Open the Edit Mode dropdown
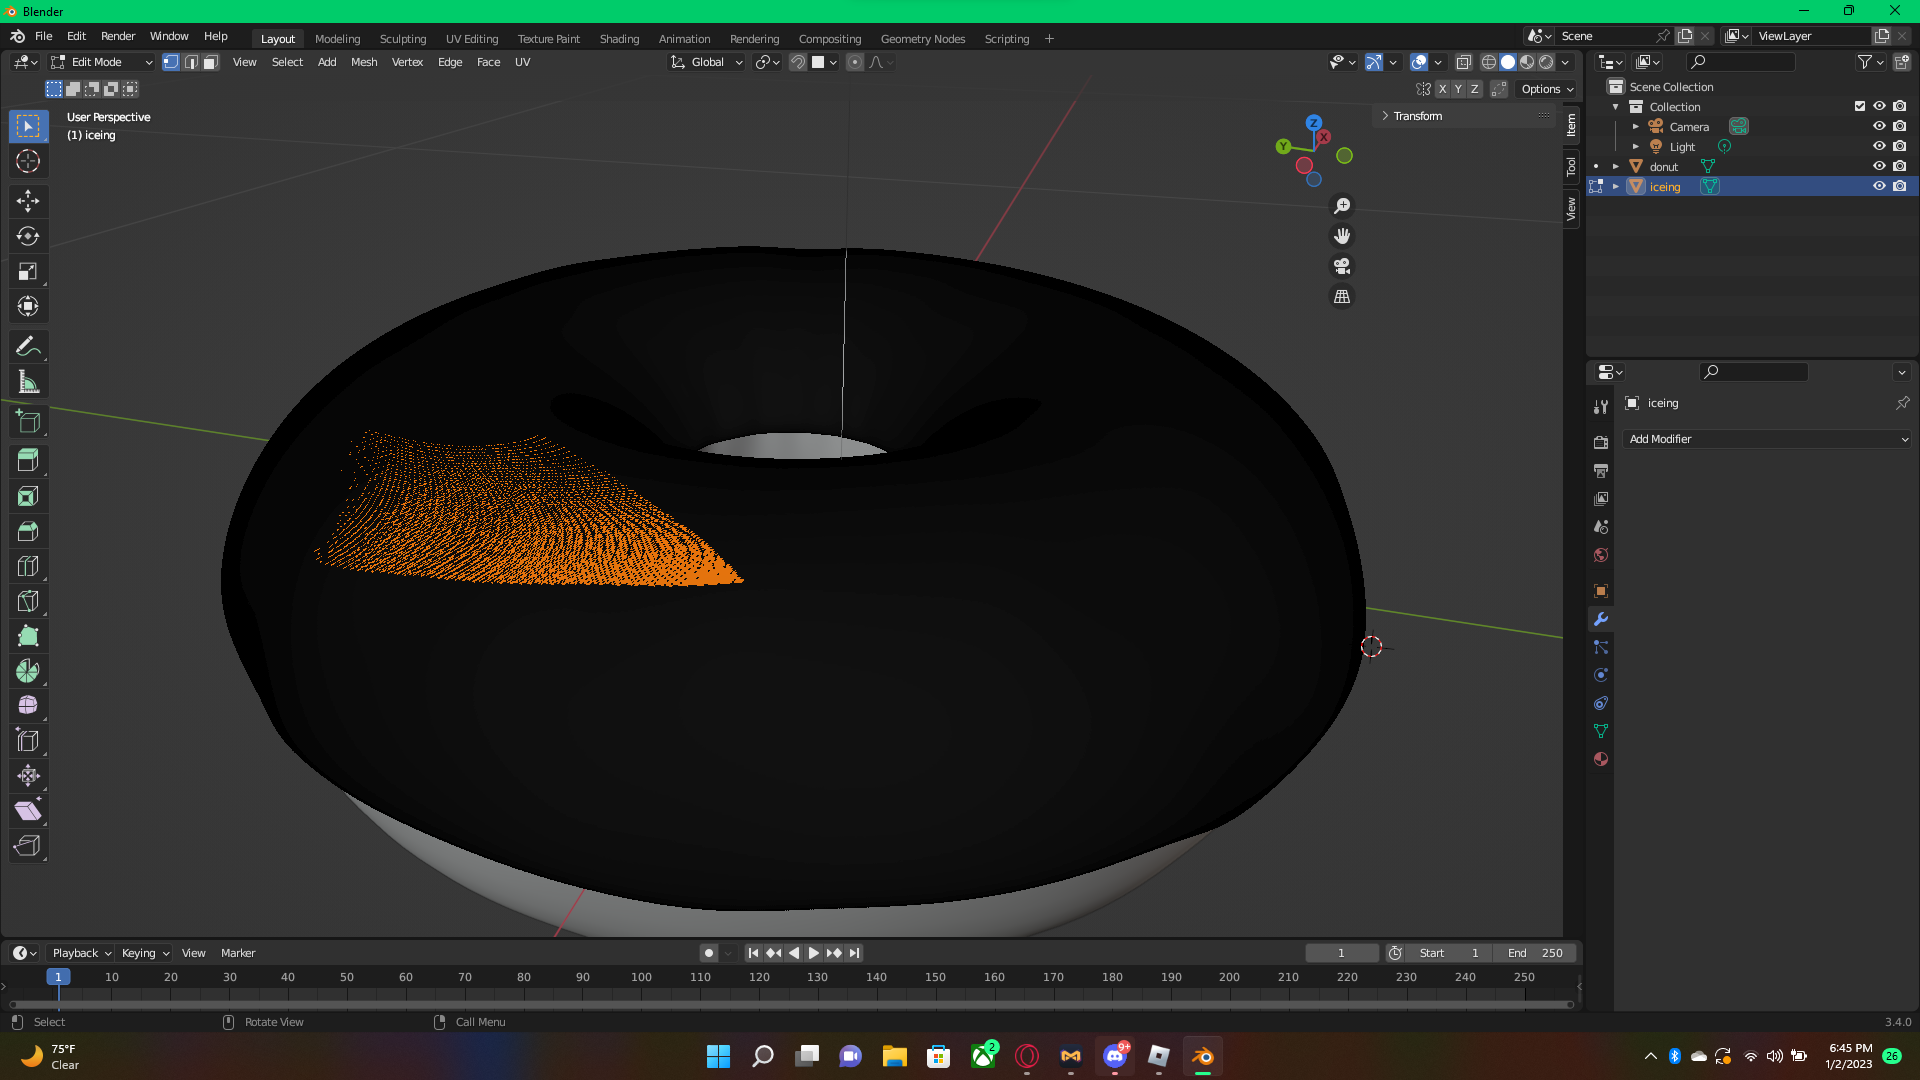Image resolution: width=1920 pixels, height=1080 pixels. coord(101,62)
